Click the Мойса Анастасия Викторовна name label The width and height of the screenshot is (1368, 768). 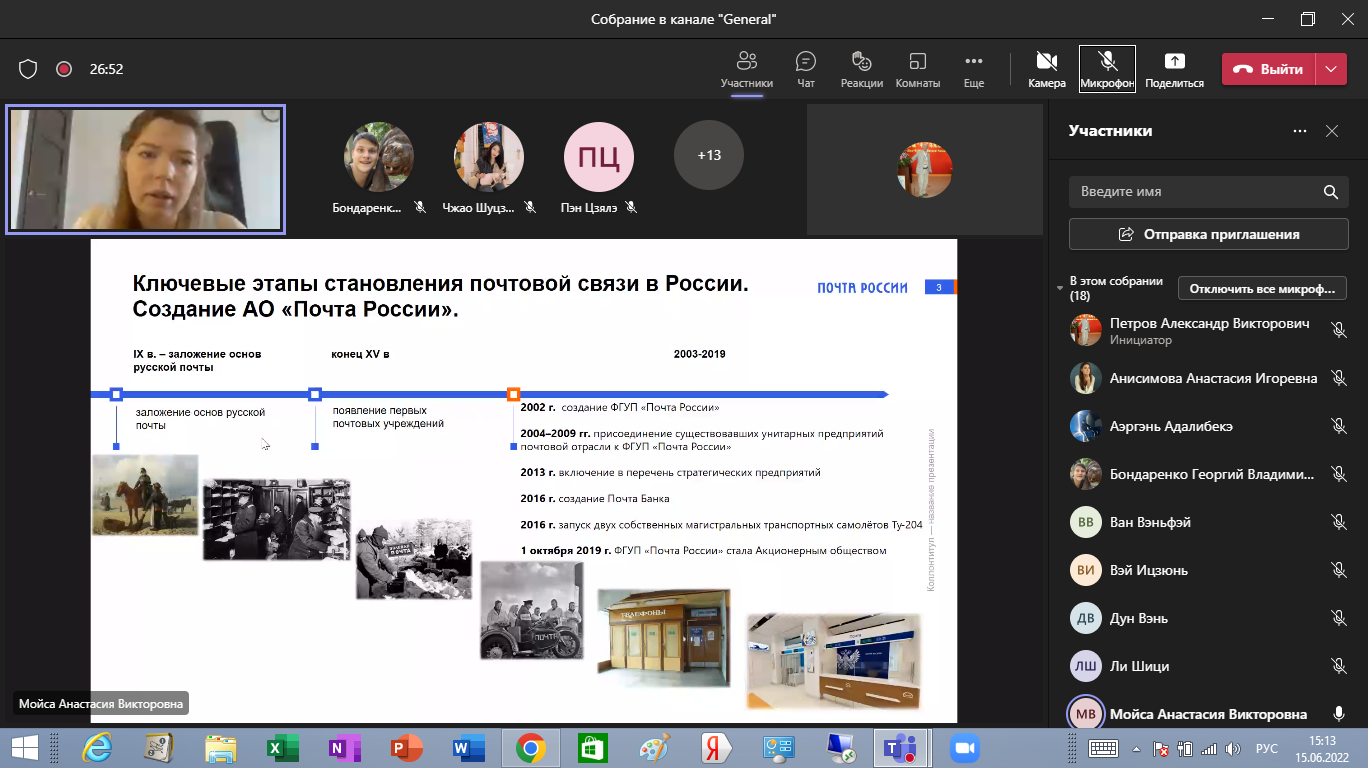click(x=101, y=704)
